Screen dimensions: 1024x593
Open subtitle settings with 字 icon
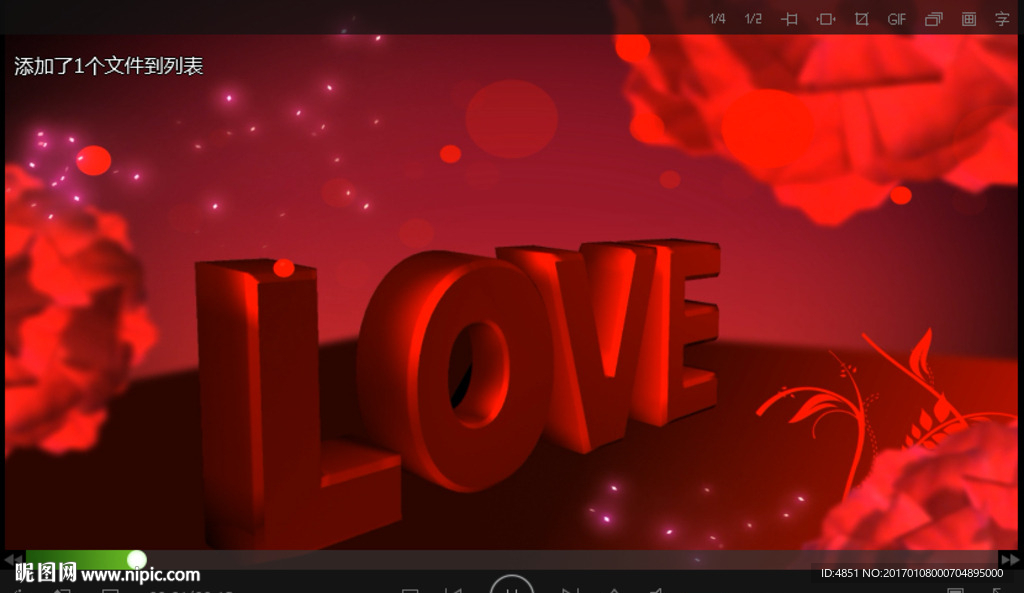pos(1001,19)
